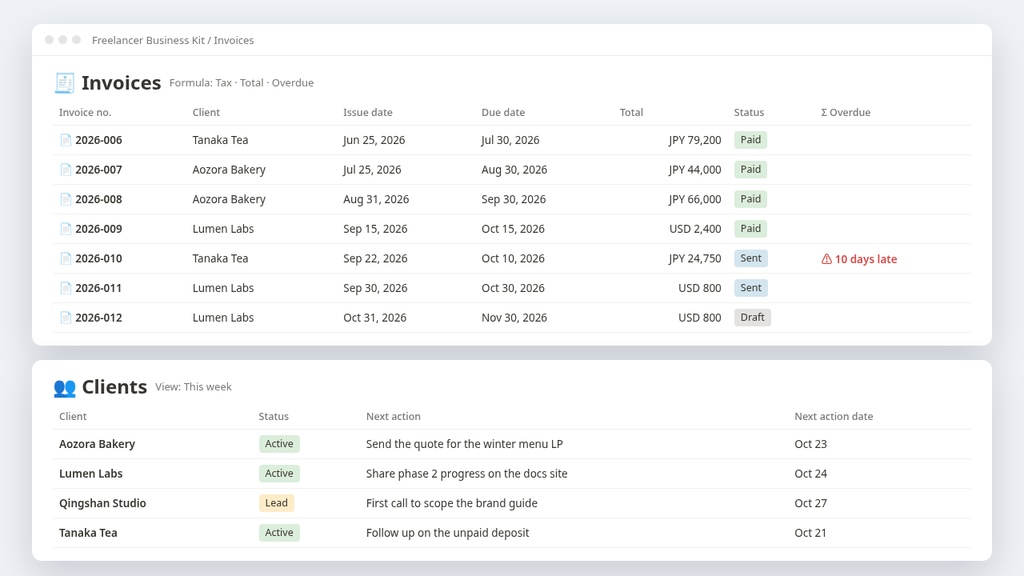The width and height of the screenshot is (1024, 576).
Task: Click the due date 'Nov 30, 2026'
Action: (x=514, y=318)
